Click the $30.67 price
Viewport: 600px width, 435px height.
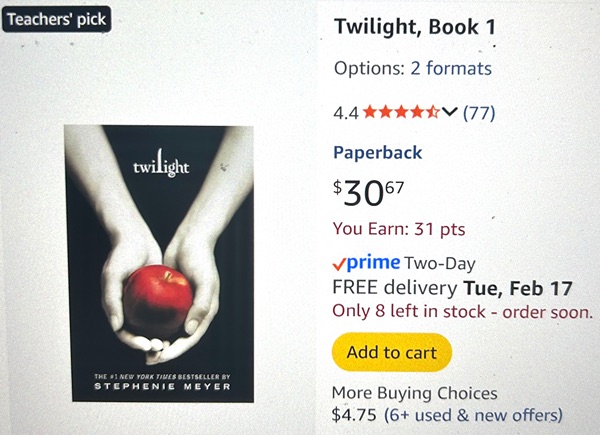coord(369,191)
